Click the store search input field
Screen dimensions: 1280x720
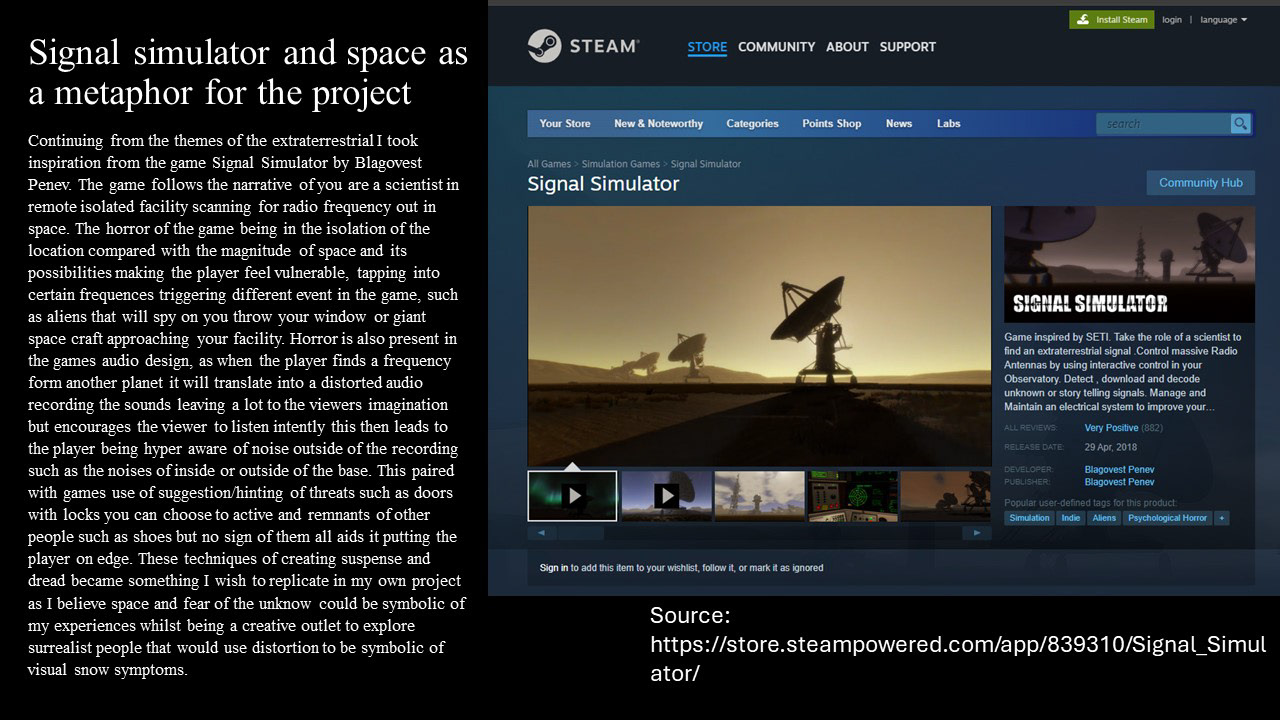point(1164,124)
